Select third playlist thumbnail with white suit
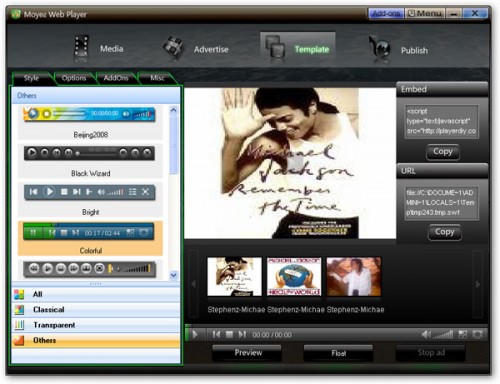 point(354,276)
